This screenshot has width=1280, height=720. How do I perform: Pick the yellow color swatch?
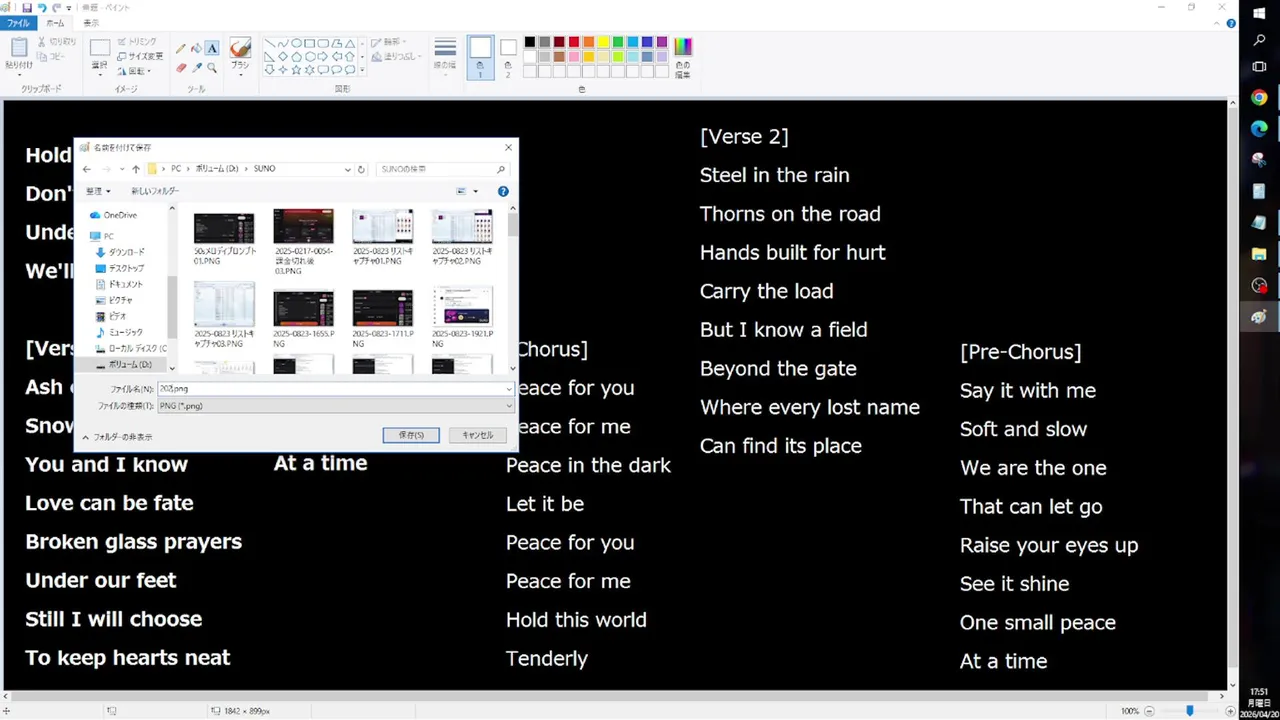pos(603,42)
